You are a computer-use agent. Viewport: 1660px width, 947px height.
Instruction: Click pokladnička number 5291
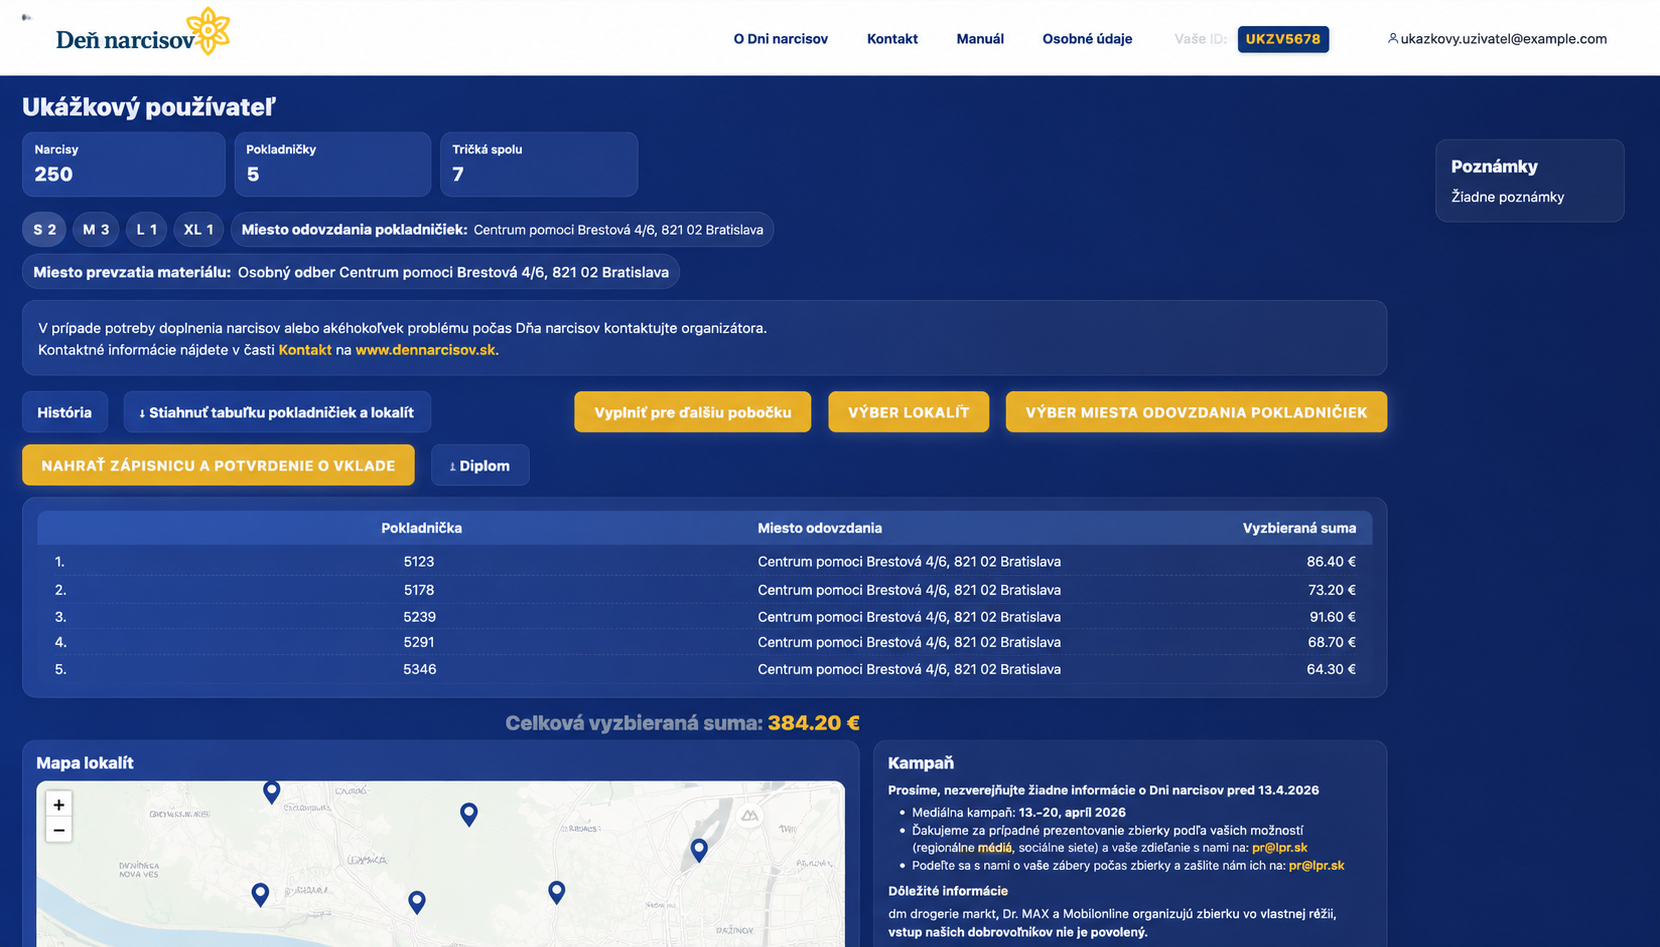[x=419, y=642]
